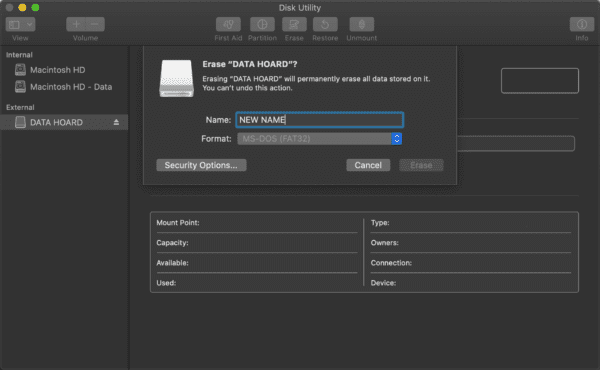Eject DATA HOARD using eject icon
Screen dimensions: 600x370
coord(116,122)
